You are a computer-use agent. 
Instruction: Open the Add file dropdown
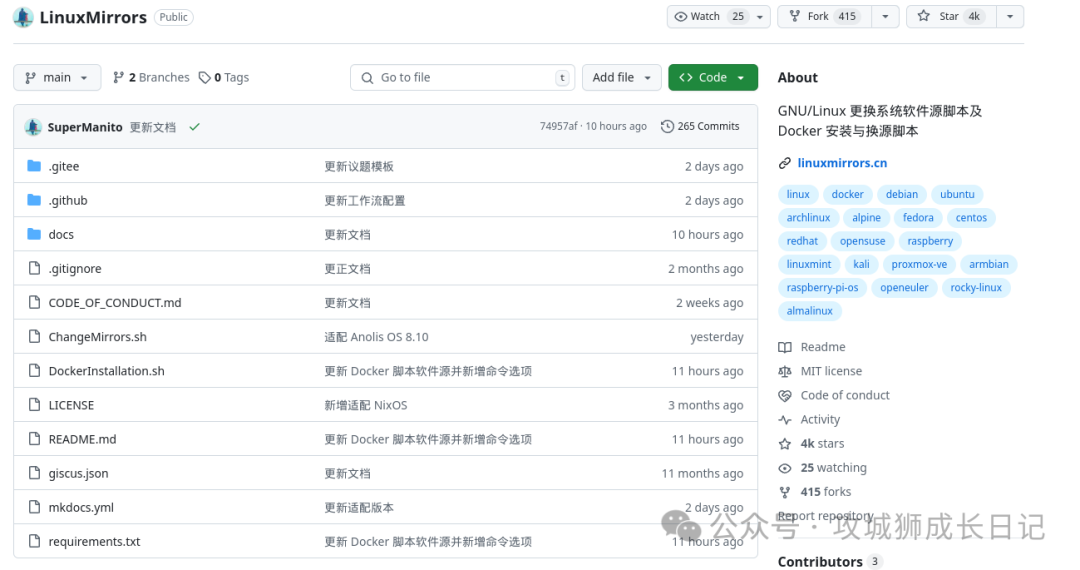click(621, 78)
